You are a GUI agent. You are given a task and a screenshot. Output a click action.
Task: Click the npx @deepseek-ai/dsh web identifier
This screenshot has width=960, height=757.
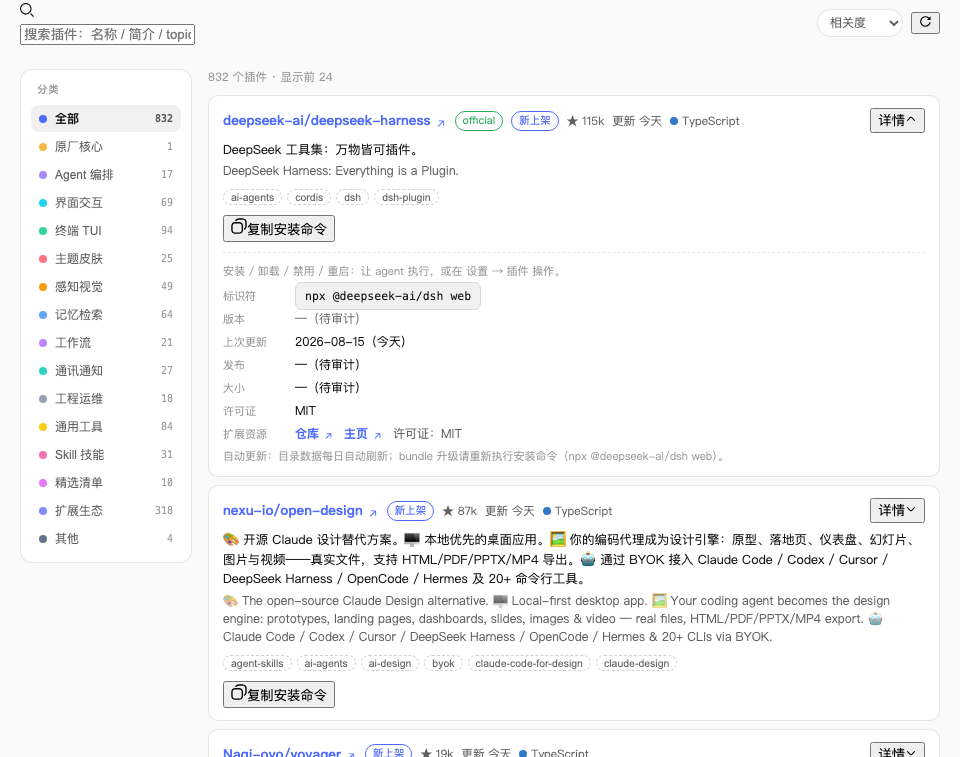click(388, 296)
